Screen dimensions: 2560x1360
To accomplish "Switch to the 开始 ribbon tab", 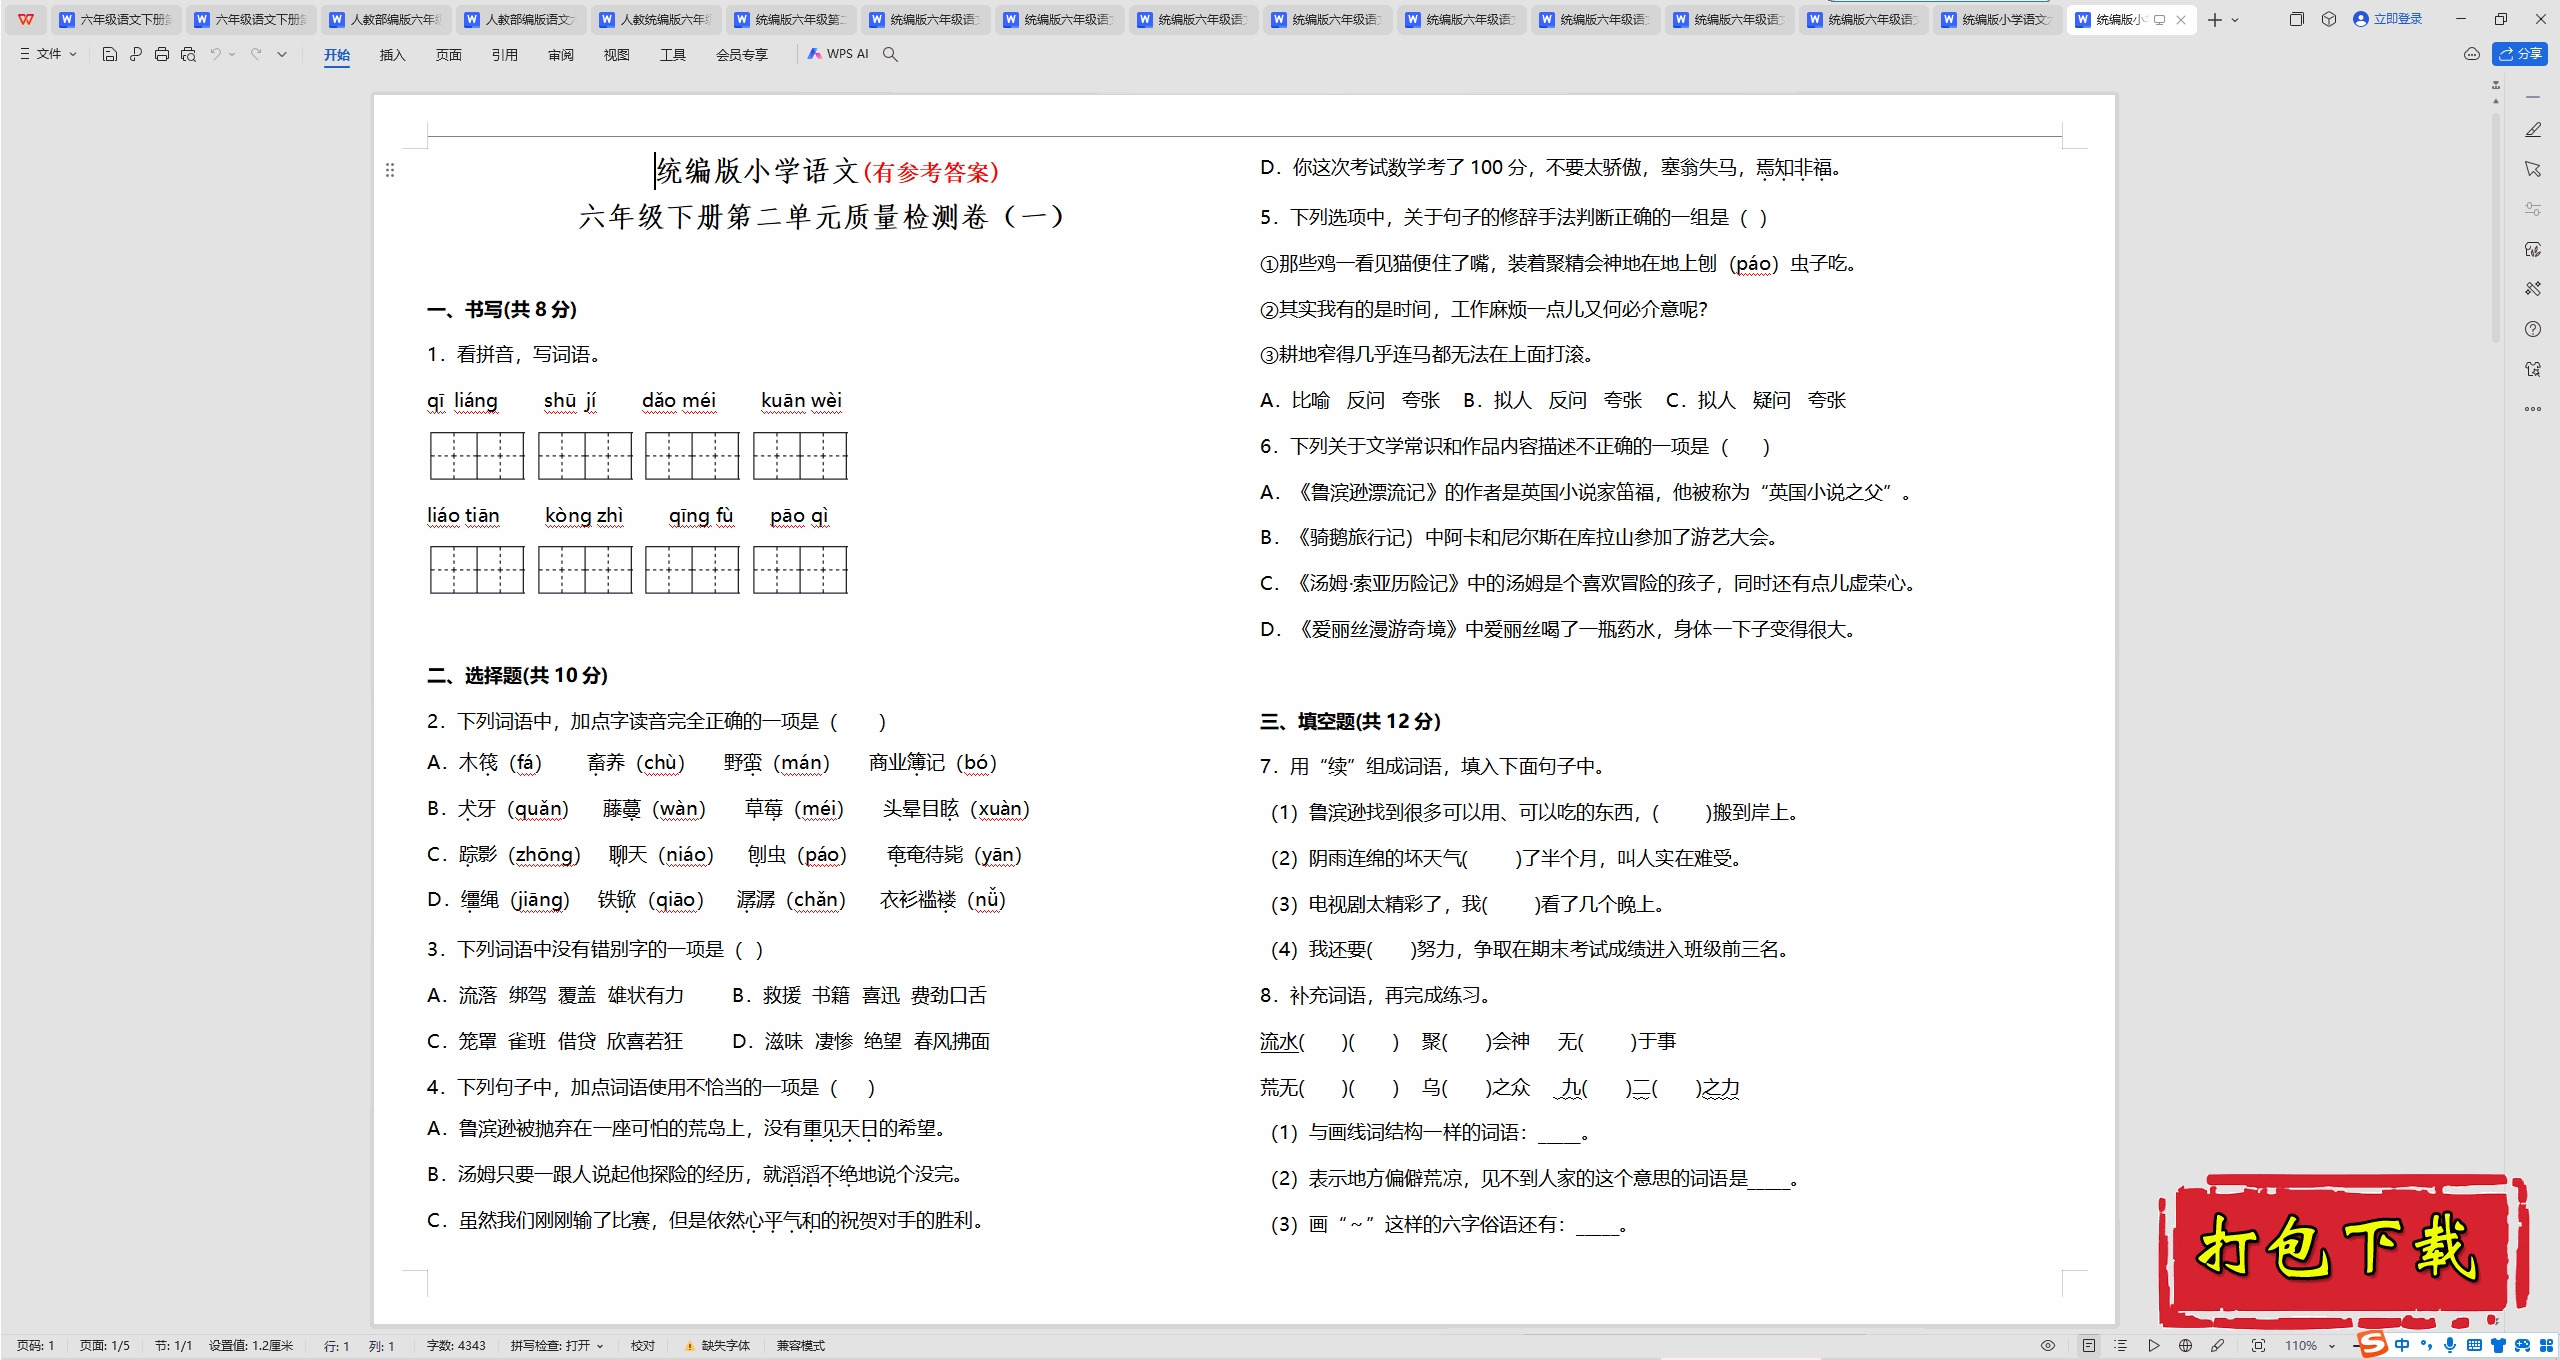I will click(x=337, y=55).
